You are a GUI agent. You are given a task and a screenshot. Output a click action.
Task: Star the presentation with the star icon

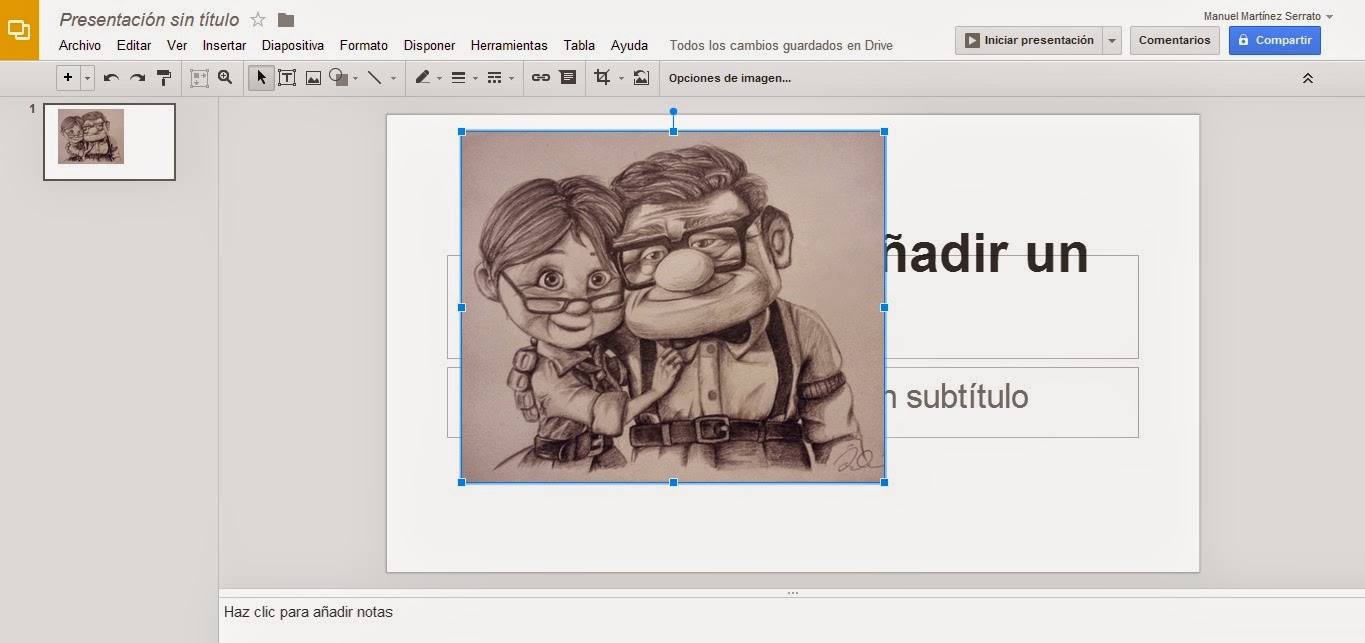(258, 19)
